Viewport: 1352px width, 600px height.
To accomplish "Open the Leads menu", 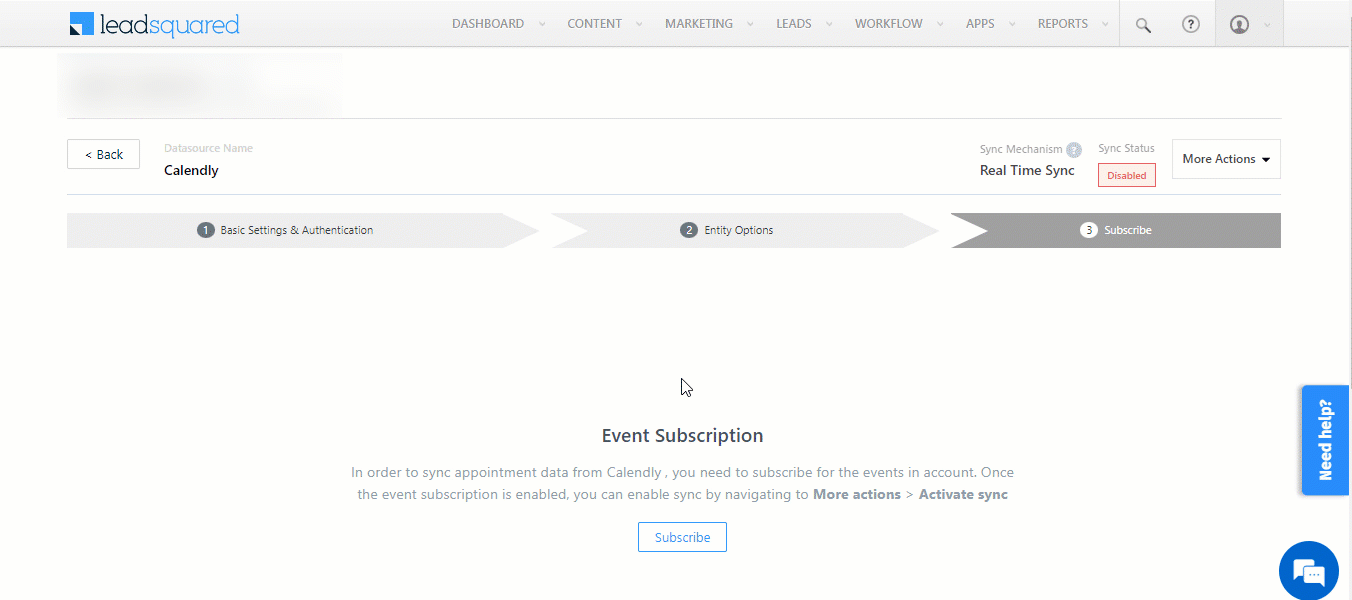I will click(x=794, y=24).
